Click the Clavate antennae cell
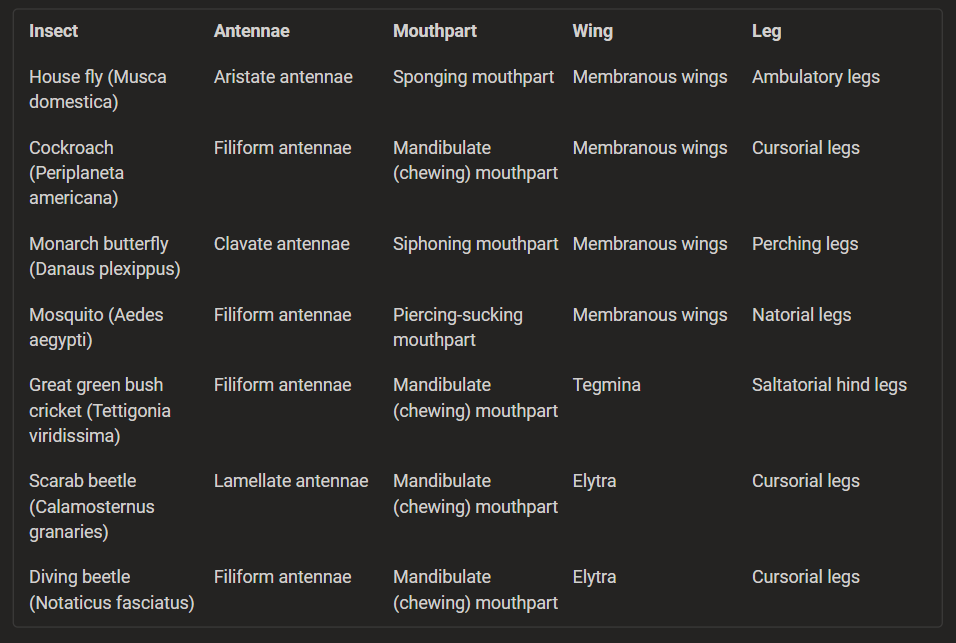This screenshot has height=643, width=956. [x=281, y=244]
